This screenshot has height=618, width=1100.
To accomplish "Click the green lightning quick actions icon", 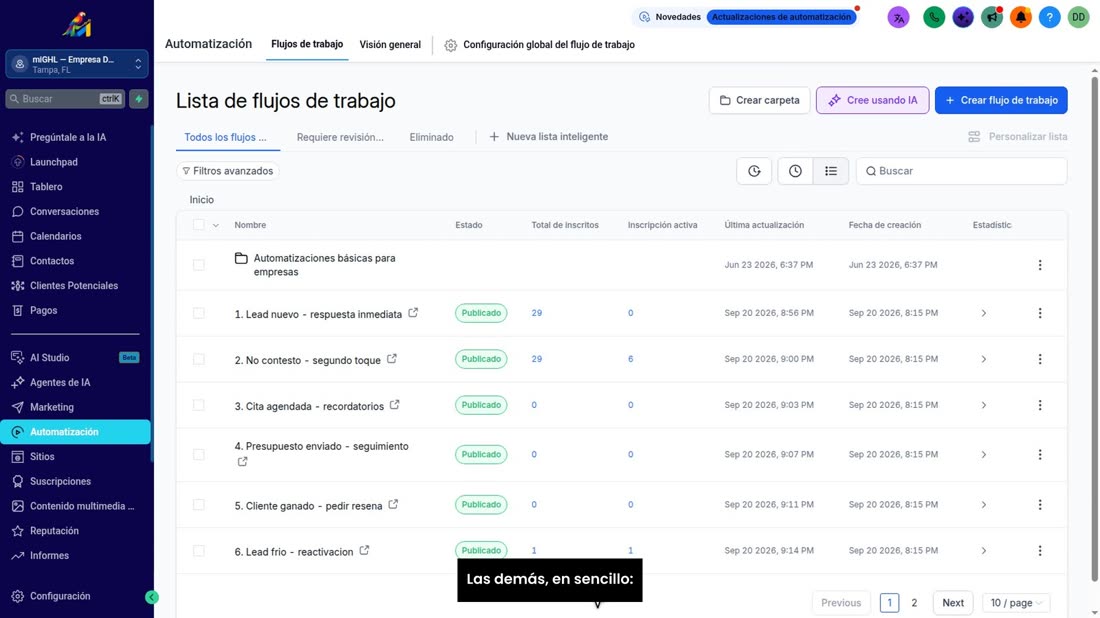I will click(139, 99).
